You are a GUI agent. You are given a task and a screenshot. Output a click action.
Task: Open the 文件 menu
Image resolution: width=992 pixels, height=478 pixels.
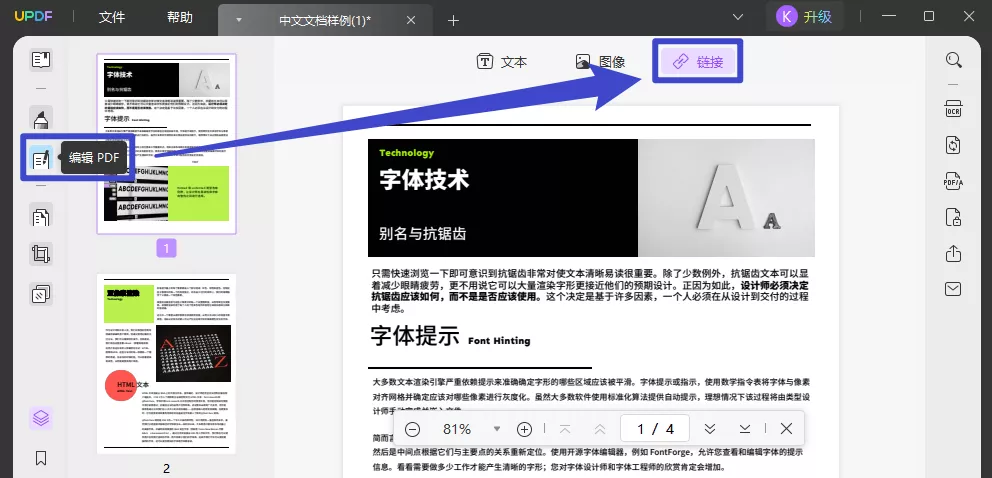coord(112,18)
